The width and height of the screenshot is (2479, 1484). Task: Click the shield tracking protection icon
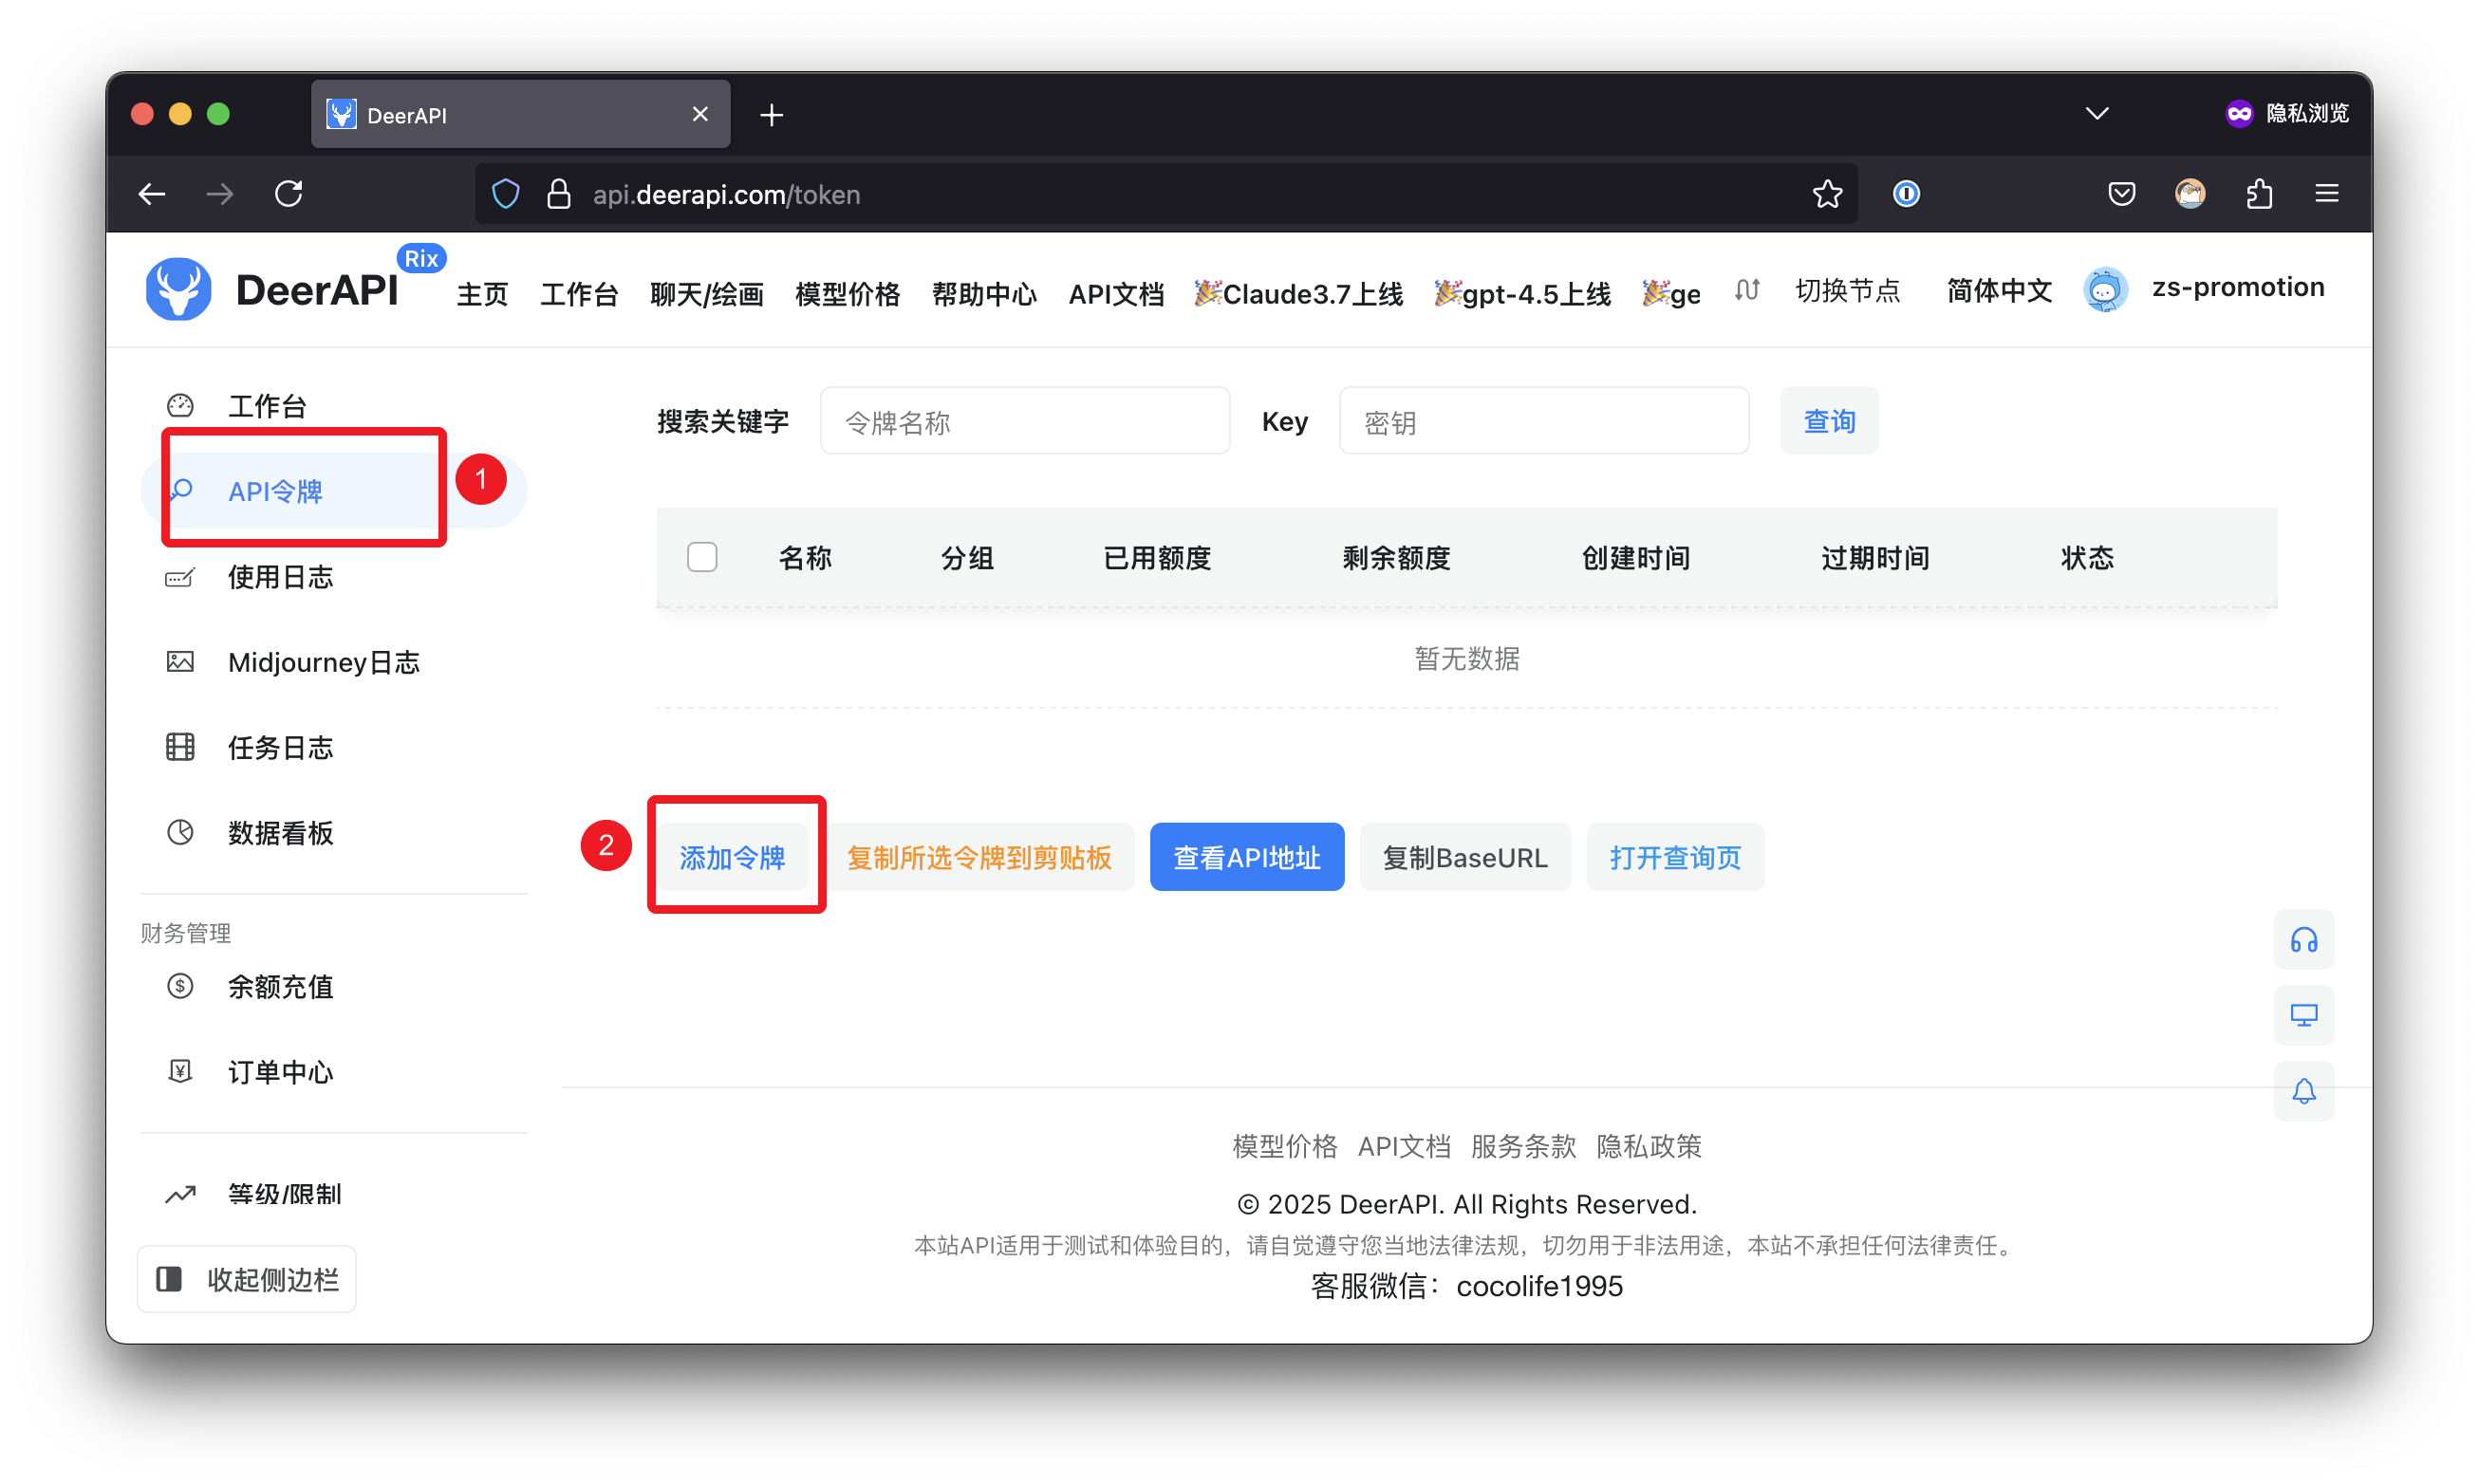click(x=506, y=194)
